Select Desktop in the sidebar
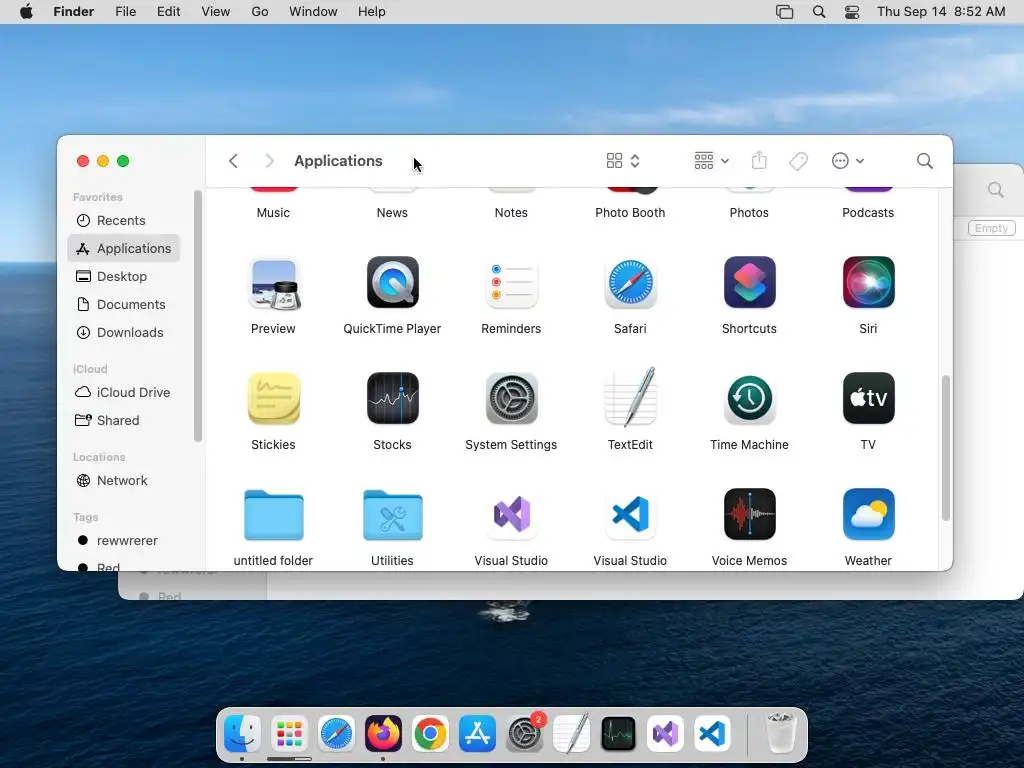The height and width of the screenshot is (768, 1024). (123, 276)
